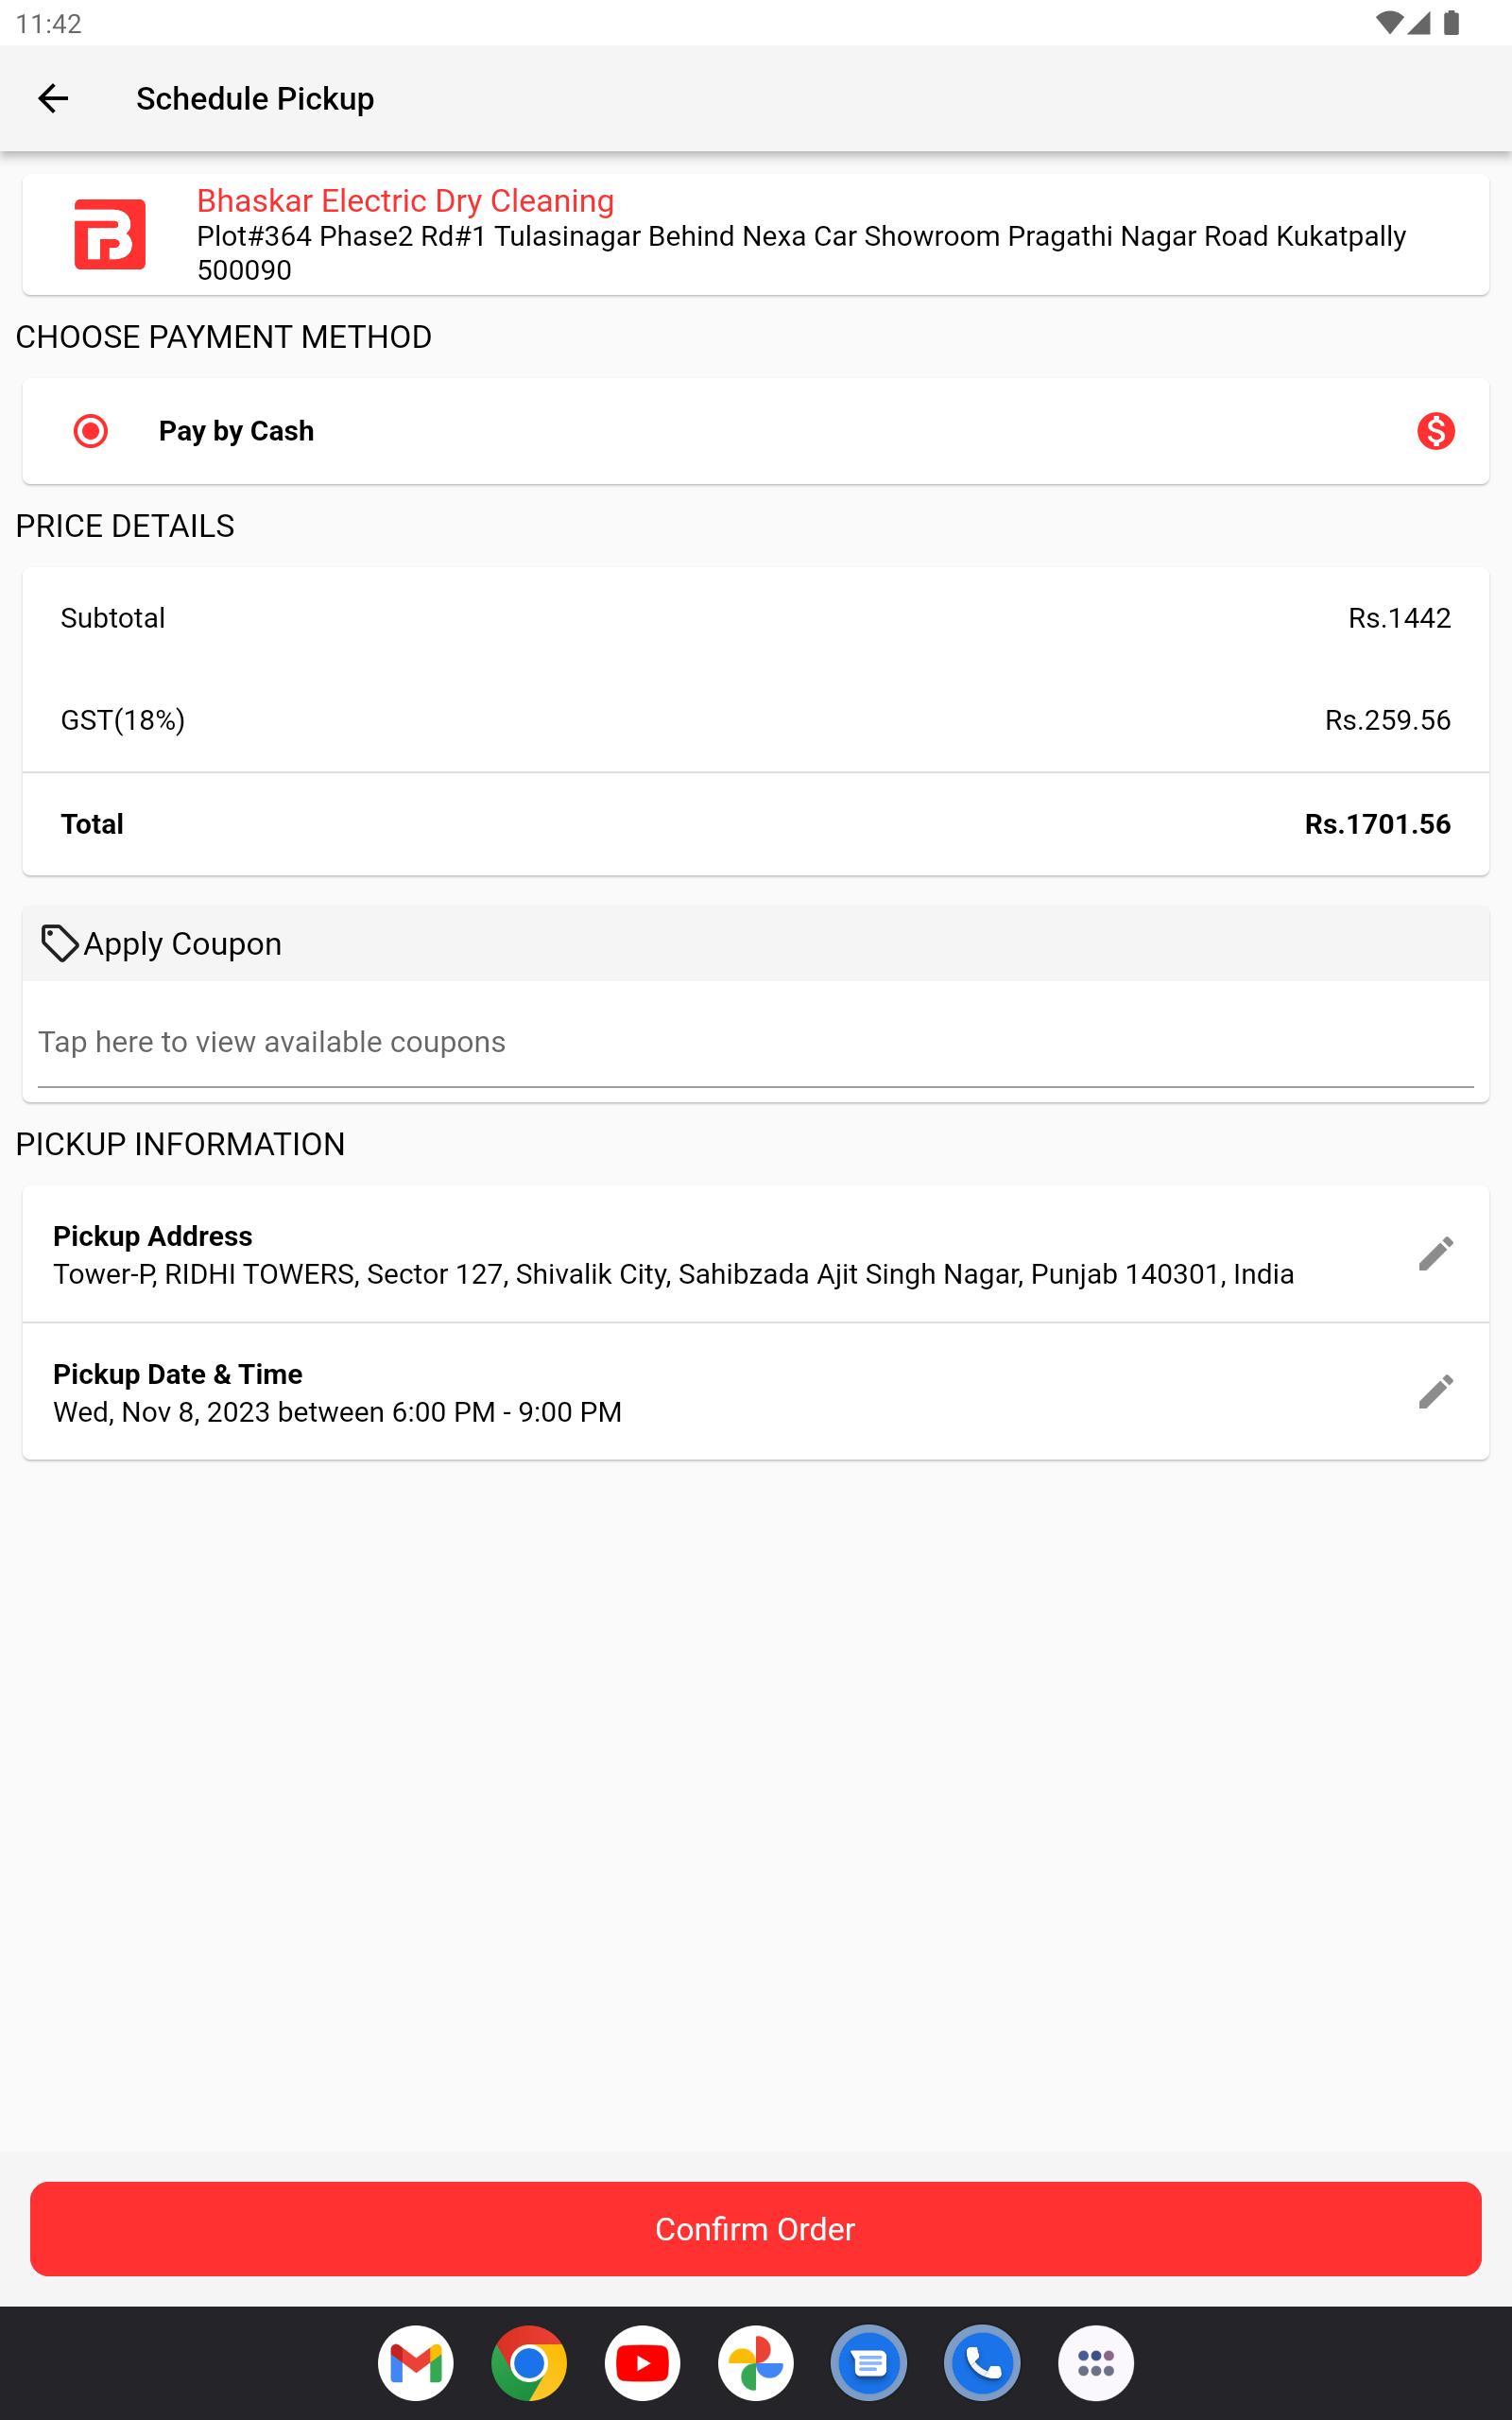Confirm the order with the red button
This screenshot has height=2420, width=1512.
tap(755, 2229)
